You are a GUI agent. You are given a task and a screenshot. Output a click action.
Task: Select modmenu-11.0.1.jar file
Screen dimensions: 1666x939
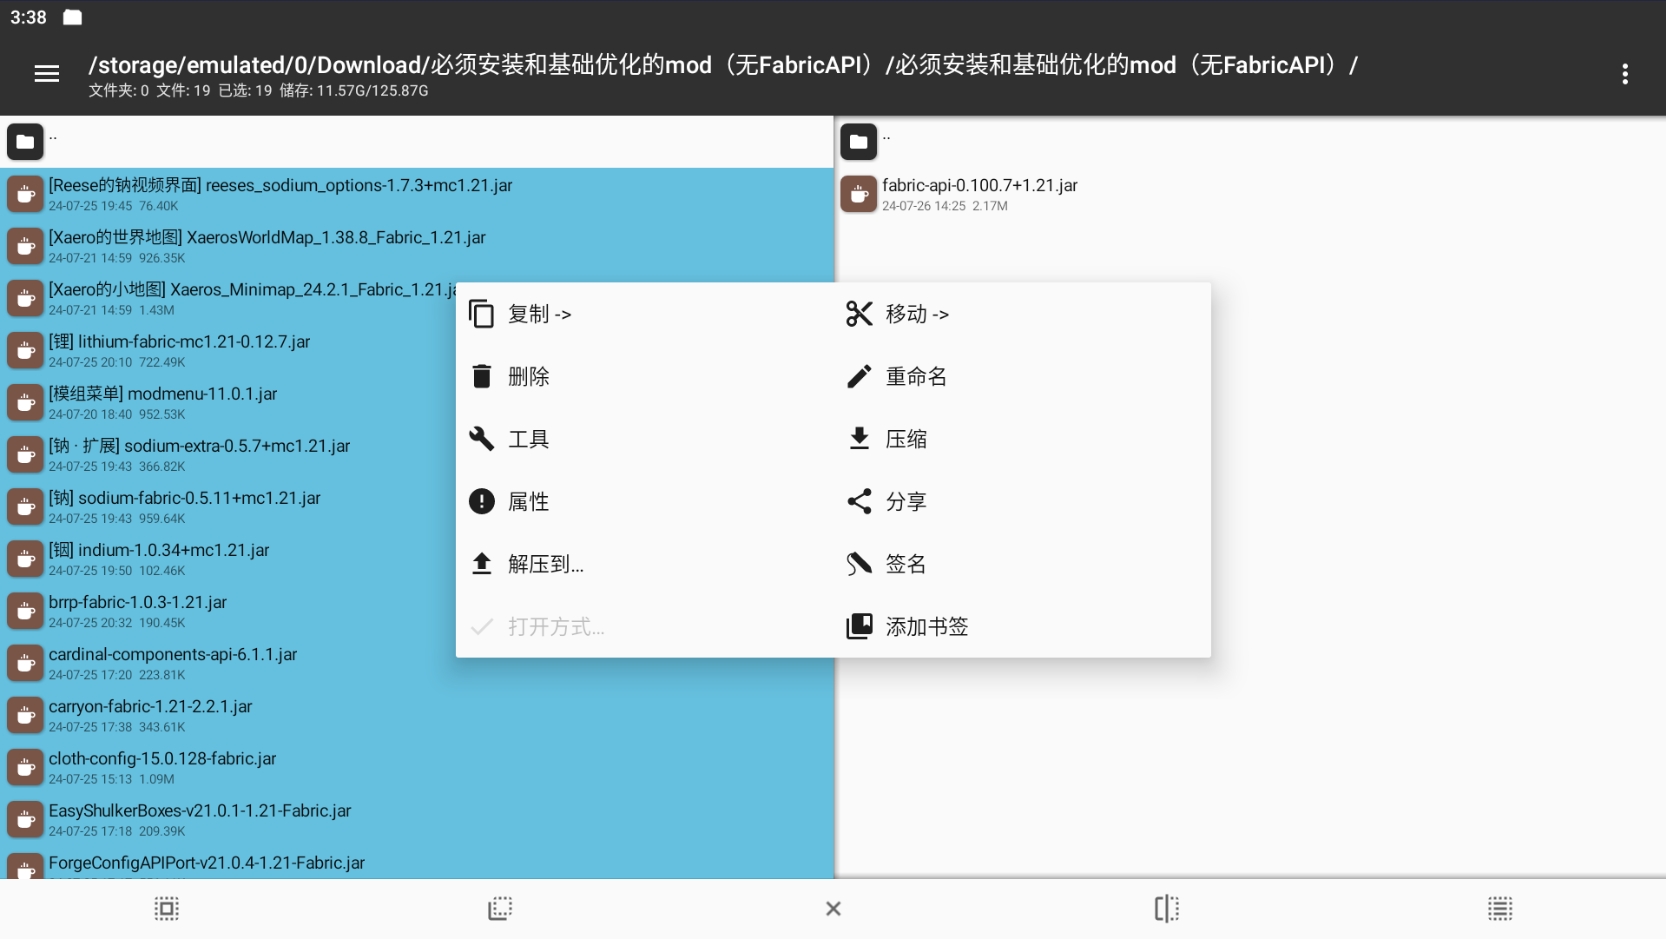(x=228, y=402)
